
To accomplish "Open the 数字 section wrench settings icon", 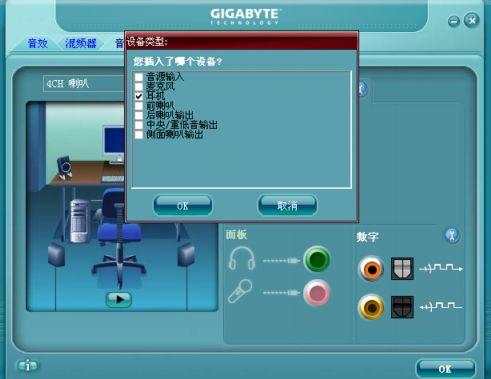I will 452,236.
